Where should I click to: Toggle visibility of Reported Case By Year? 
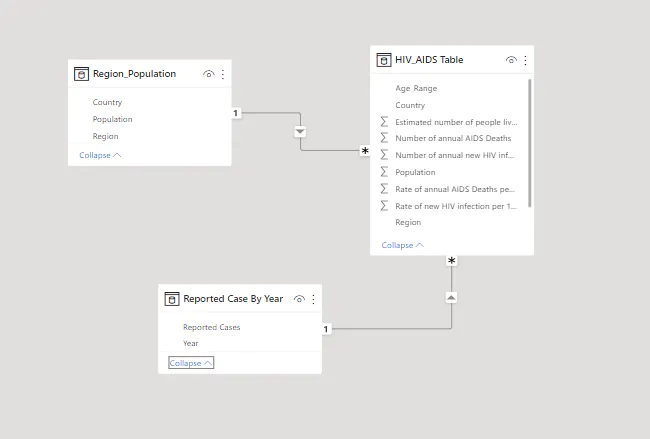pyautogui.click(x=299, y=299)
